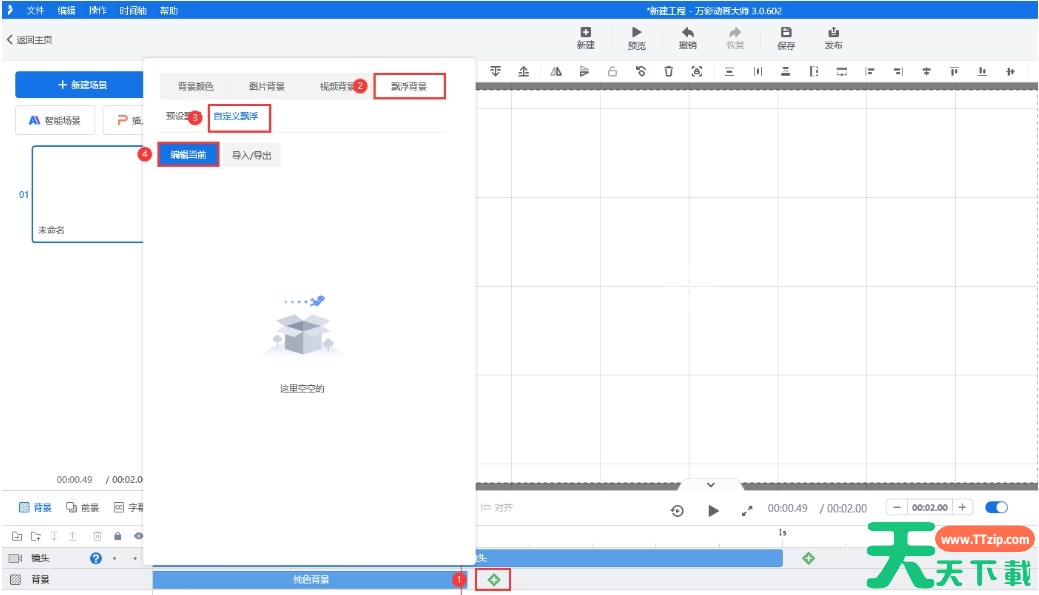The height and width of the screenshot is (595, 1039).
Task: Select the 自定义飘浮 sub-tab
Action: [236, 116]
